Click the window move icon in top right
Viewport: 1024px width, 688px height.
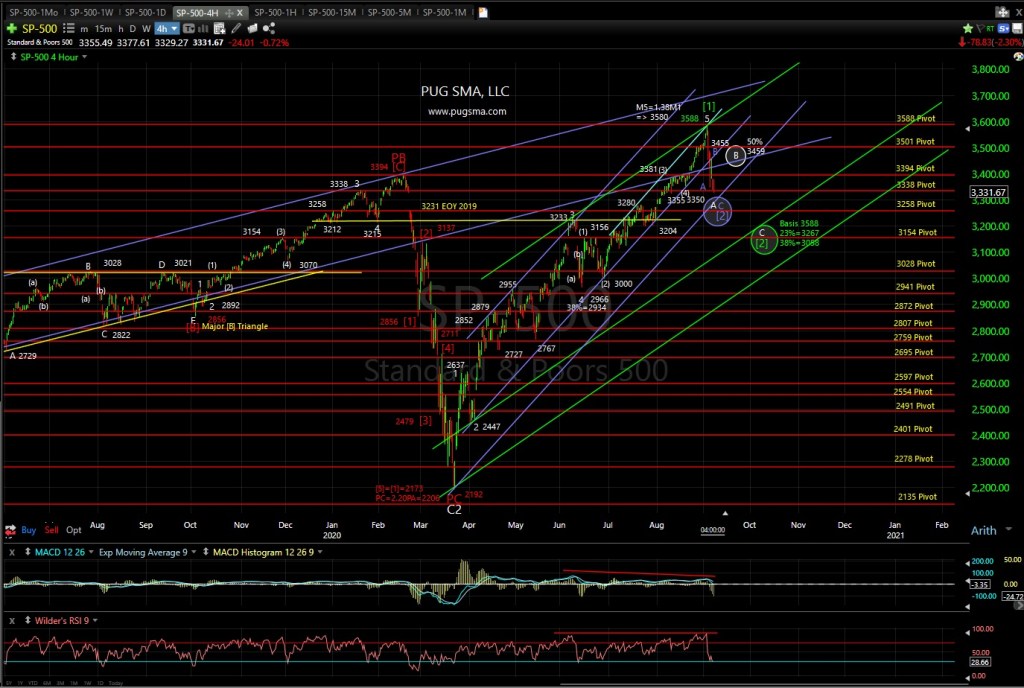coord(1002,12)
